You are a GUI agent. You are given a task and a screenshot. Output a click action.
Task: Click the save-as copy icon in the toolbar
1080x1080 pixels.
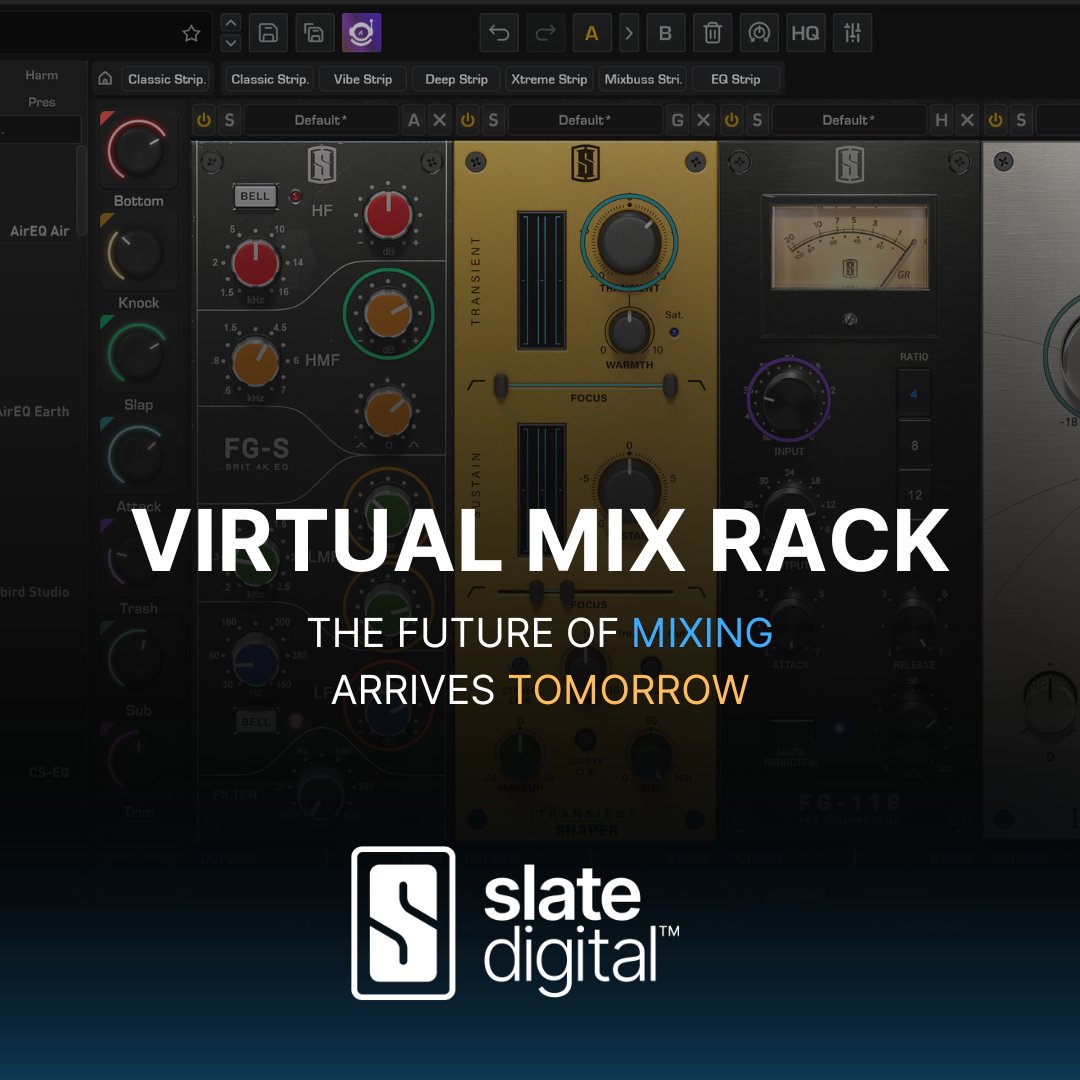[314, 32]
